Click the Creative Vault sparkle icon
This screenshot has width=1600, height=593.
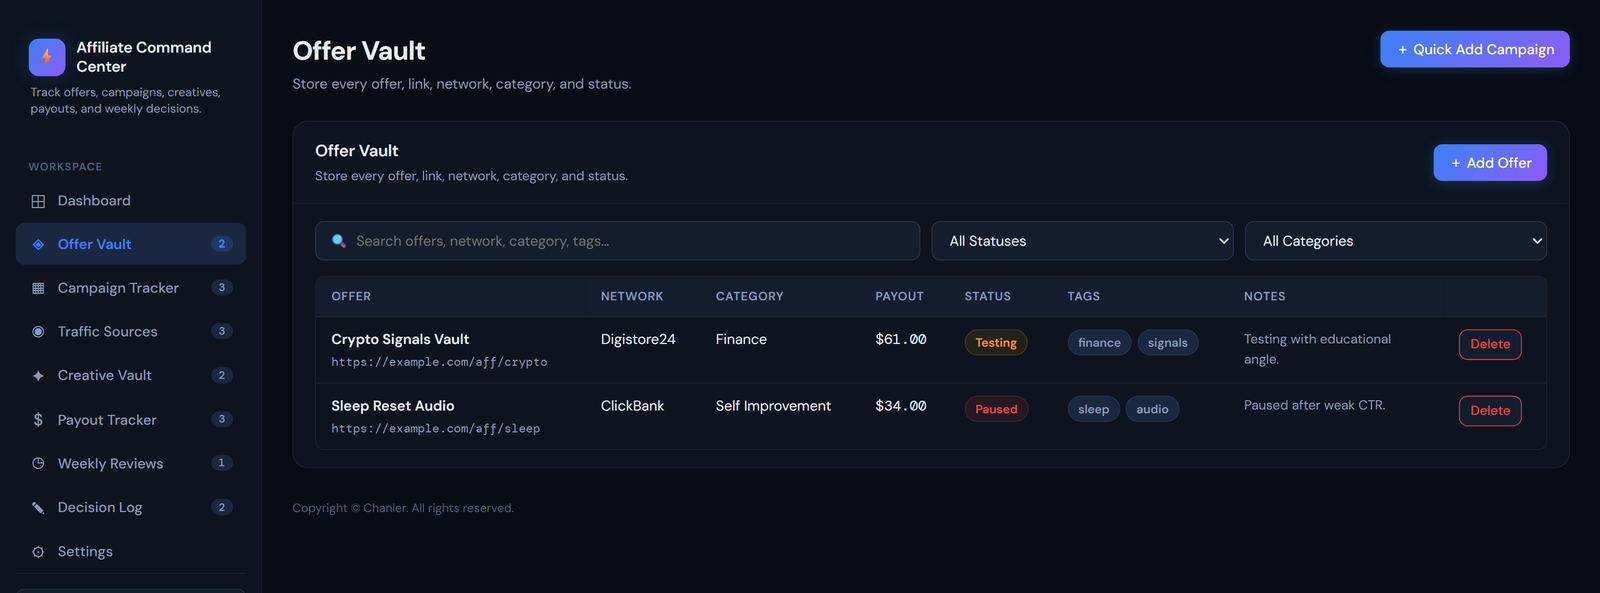pyautogui.click(x=38, y=376)
